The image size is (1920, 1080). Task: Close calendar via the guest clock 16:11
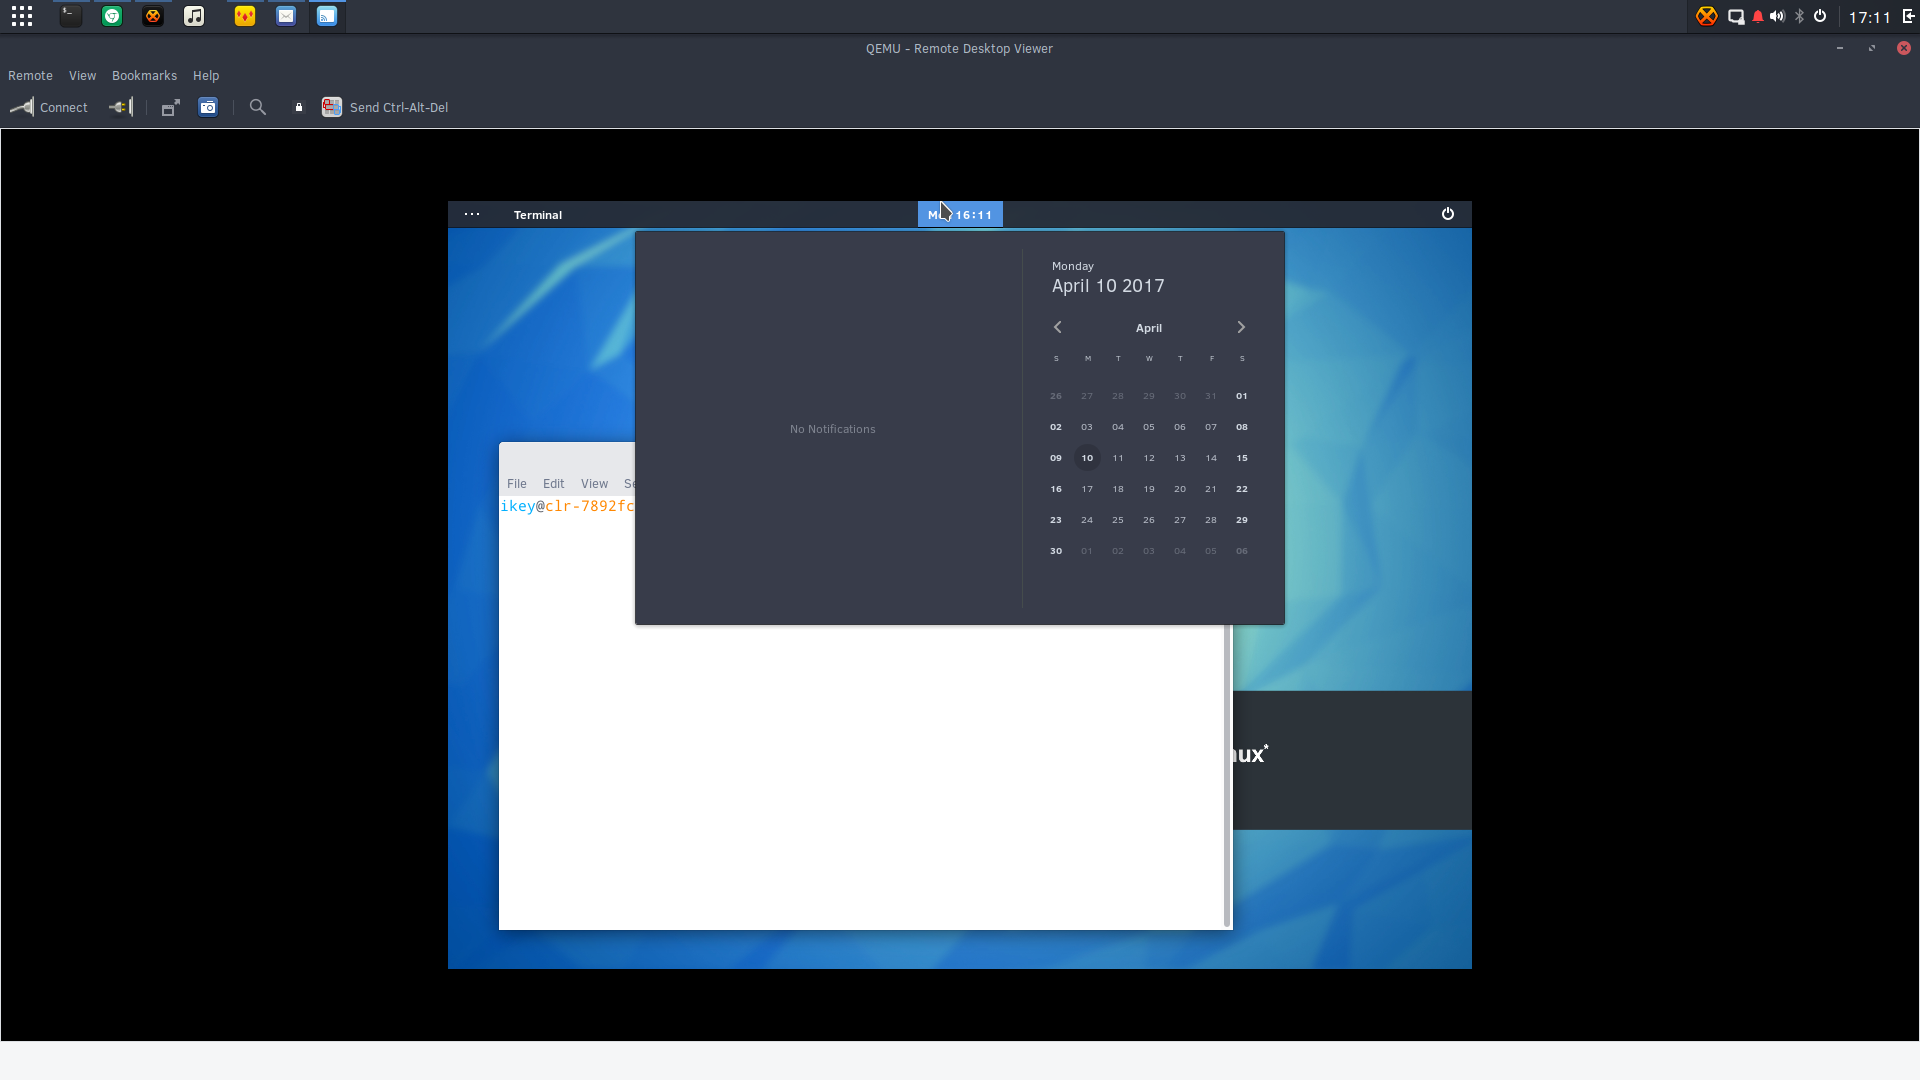(960, 214)
